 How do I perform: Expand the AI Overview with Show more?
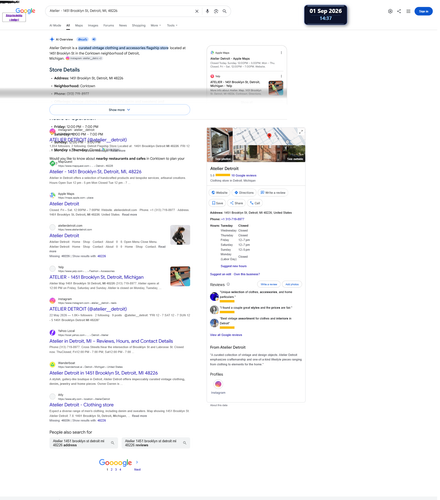tap(120, 110)
